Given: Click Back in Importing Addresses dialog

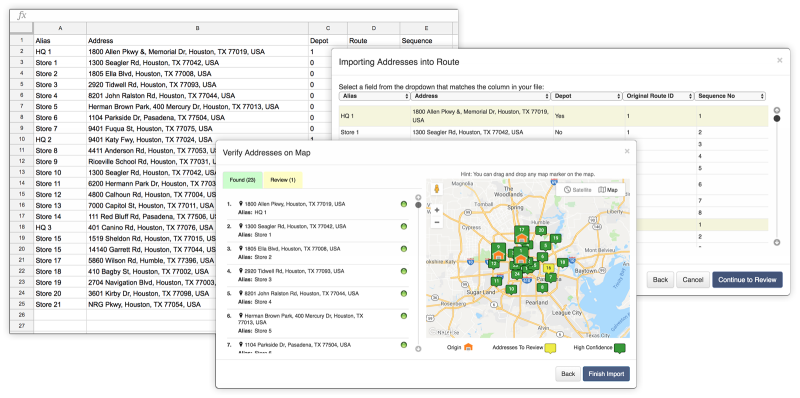Looking at the screenshot, I should [660, 280].
